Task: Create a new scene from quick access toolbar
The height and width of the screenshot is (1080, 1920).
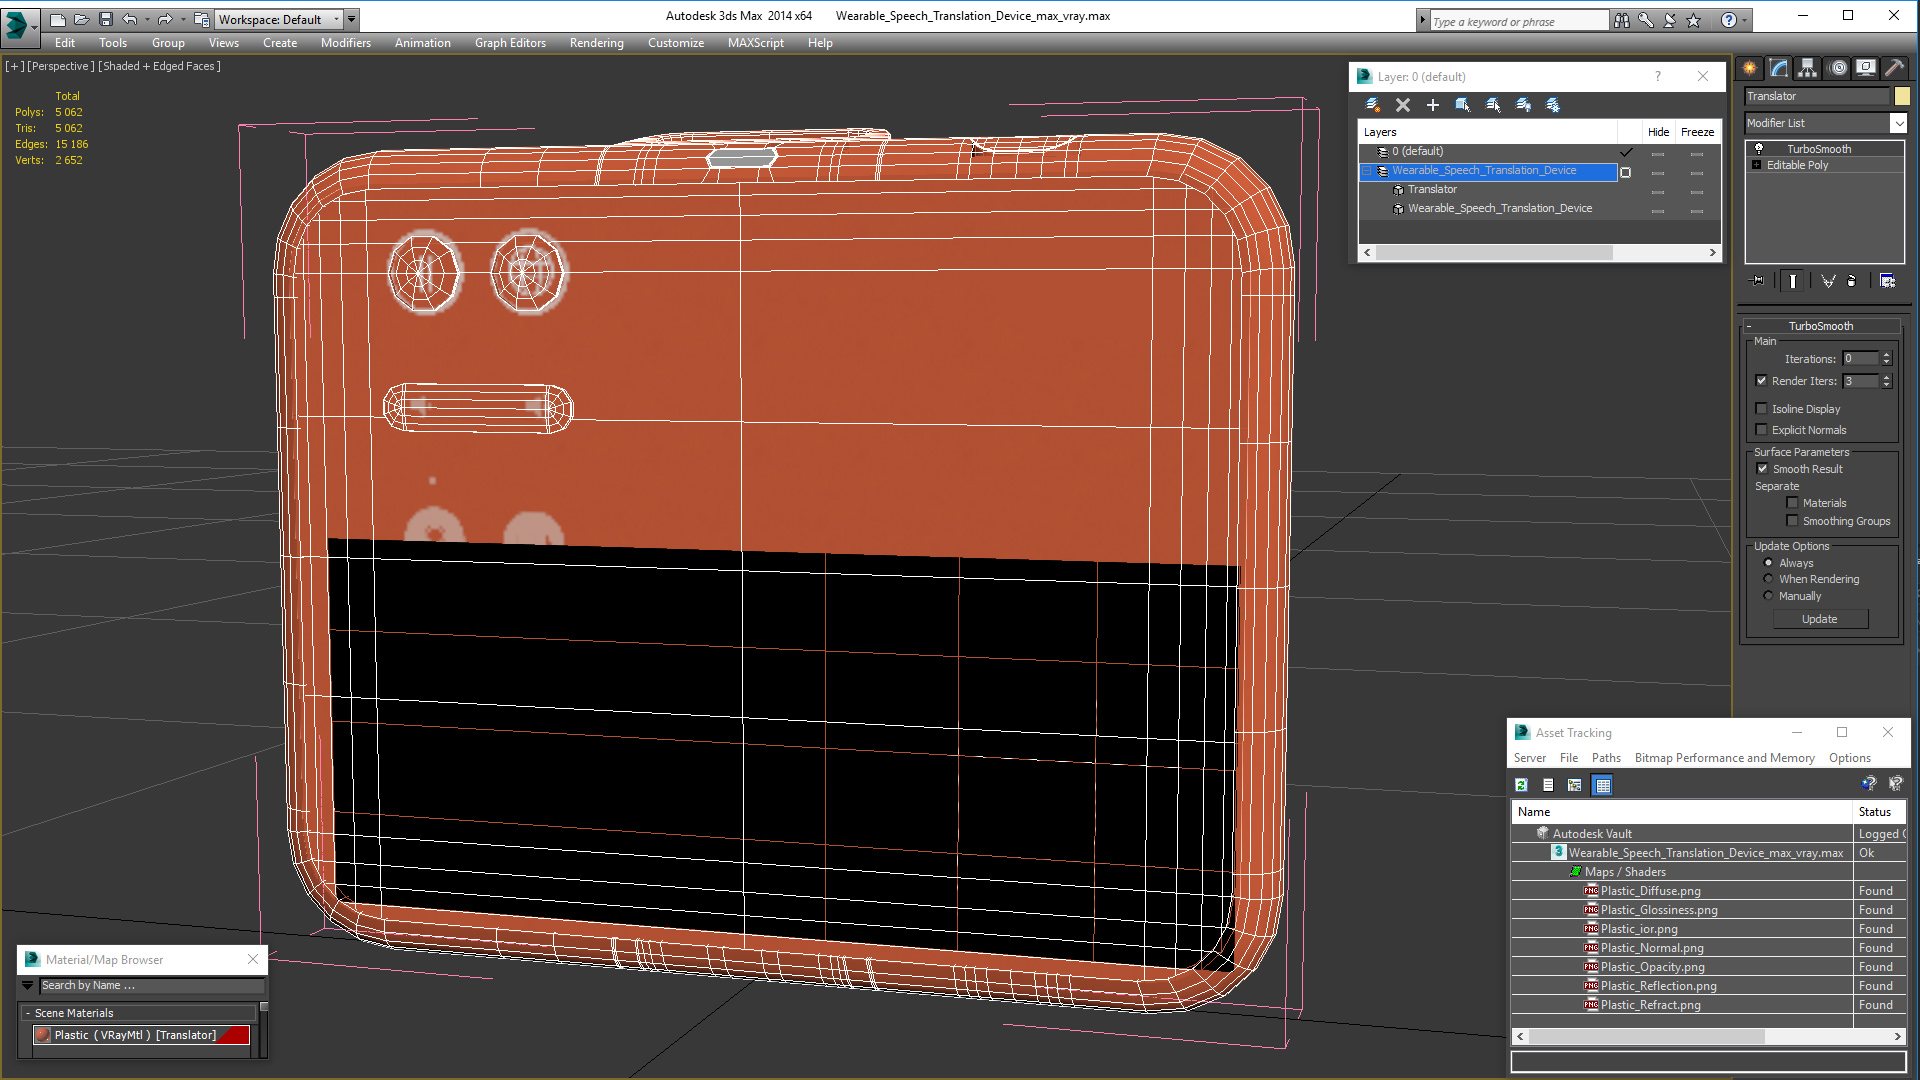Action: pos(58,19)
